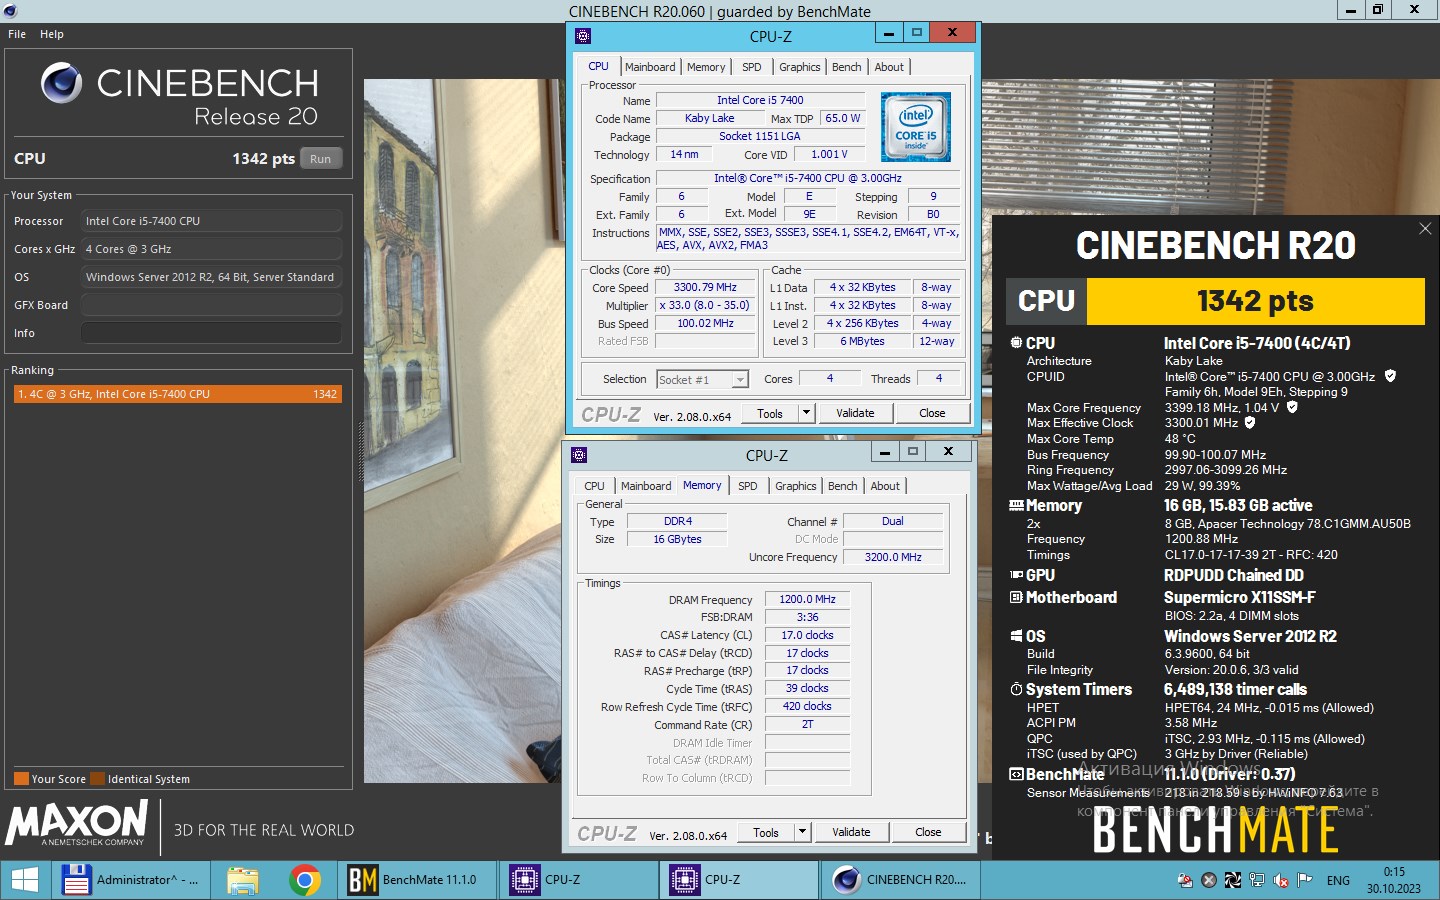The width and height of the screenshot is (1440, 900).
Task: Select About tab in lower CPU-Z window
Action: [885, 486]
